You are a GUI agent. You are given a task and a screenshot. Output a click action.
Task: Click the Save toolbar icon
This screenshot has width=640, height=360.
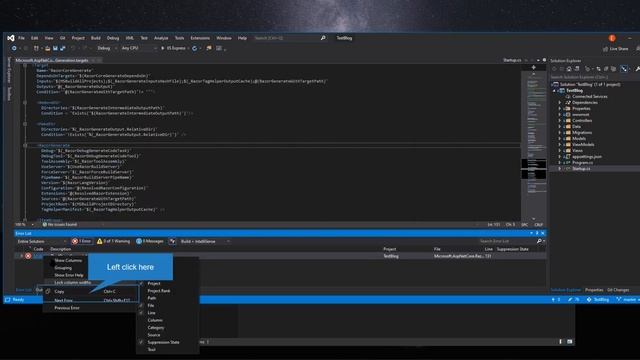(x=55, y=48)
